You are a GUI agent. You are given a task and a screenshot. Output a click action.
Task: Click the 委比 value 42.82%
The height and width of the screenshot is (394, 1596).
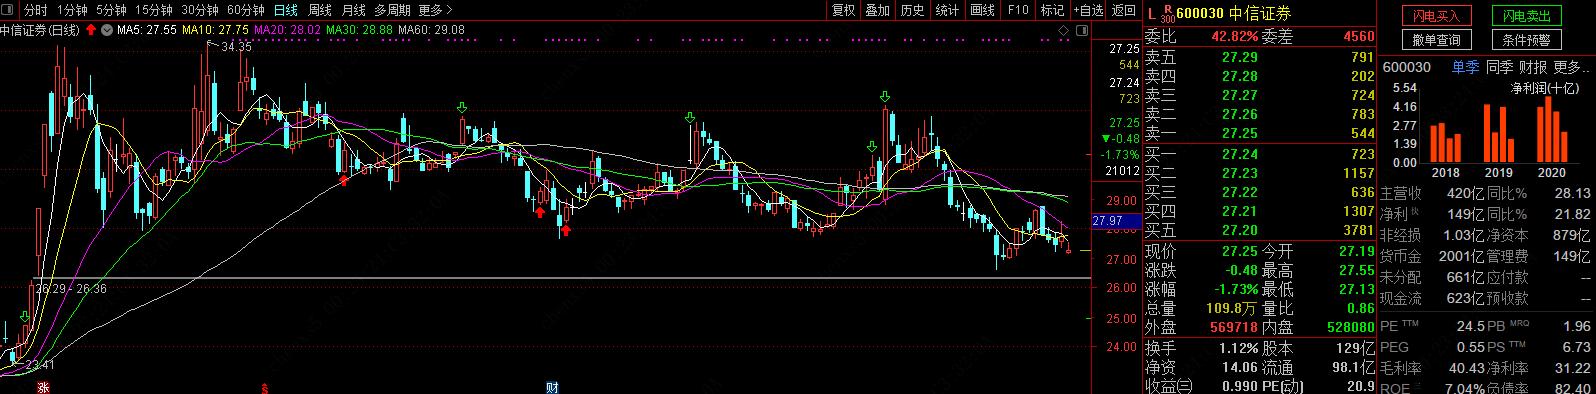coord(1234,36)
